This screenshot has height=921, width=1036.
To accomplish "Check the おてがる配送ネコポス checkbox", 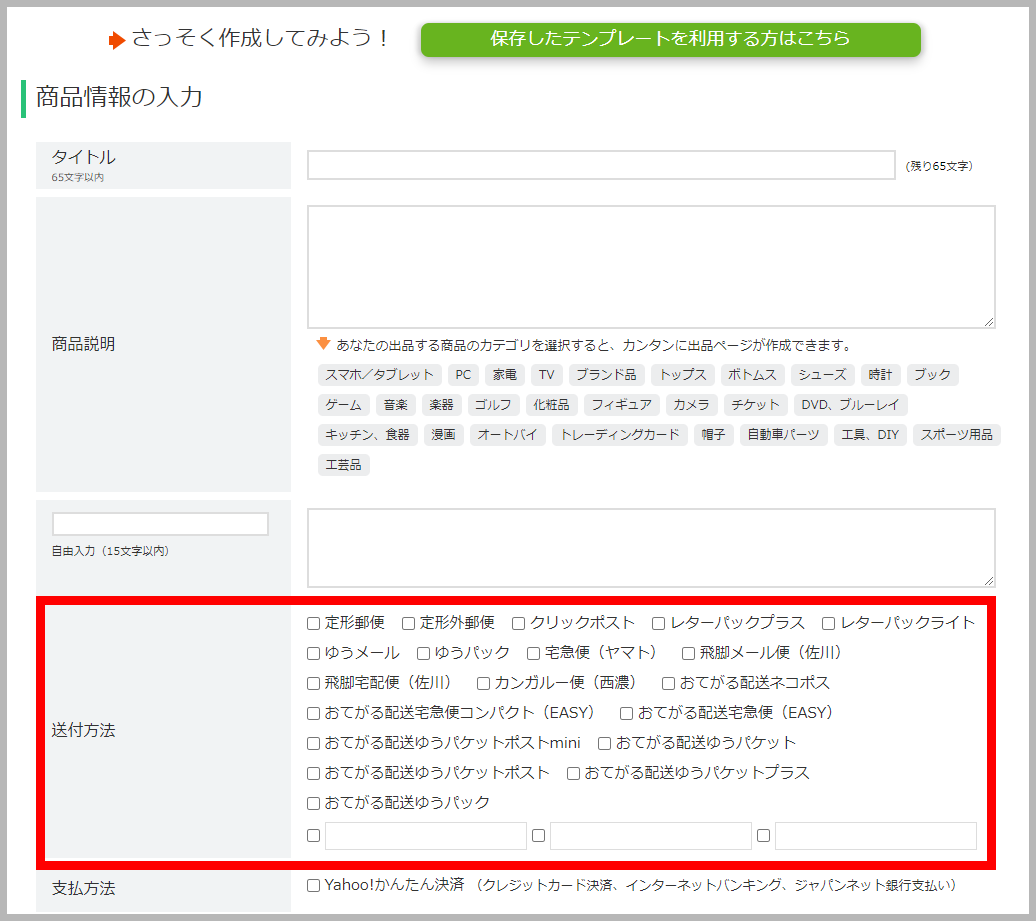I will 669,683.
